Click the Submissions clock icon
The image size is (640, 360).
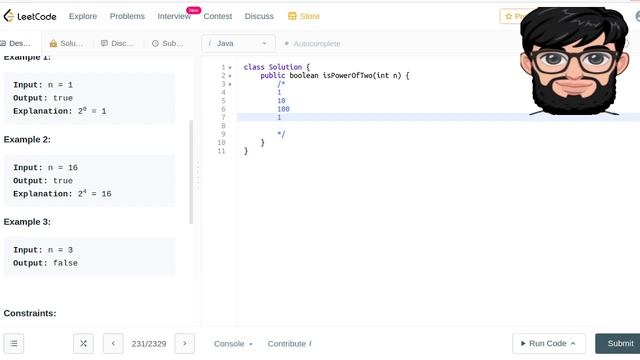[155, 43]
